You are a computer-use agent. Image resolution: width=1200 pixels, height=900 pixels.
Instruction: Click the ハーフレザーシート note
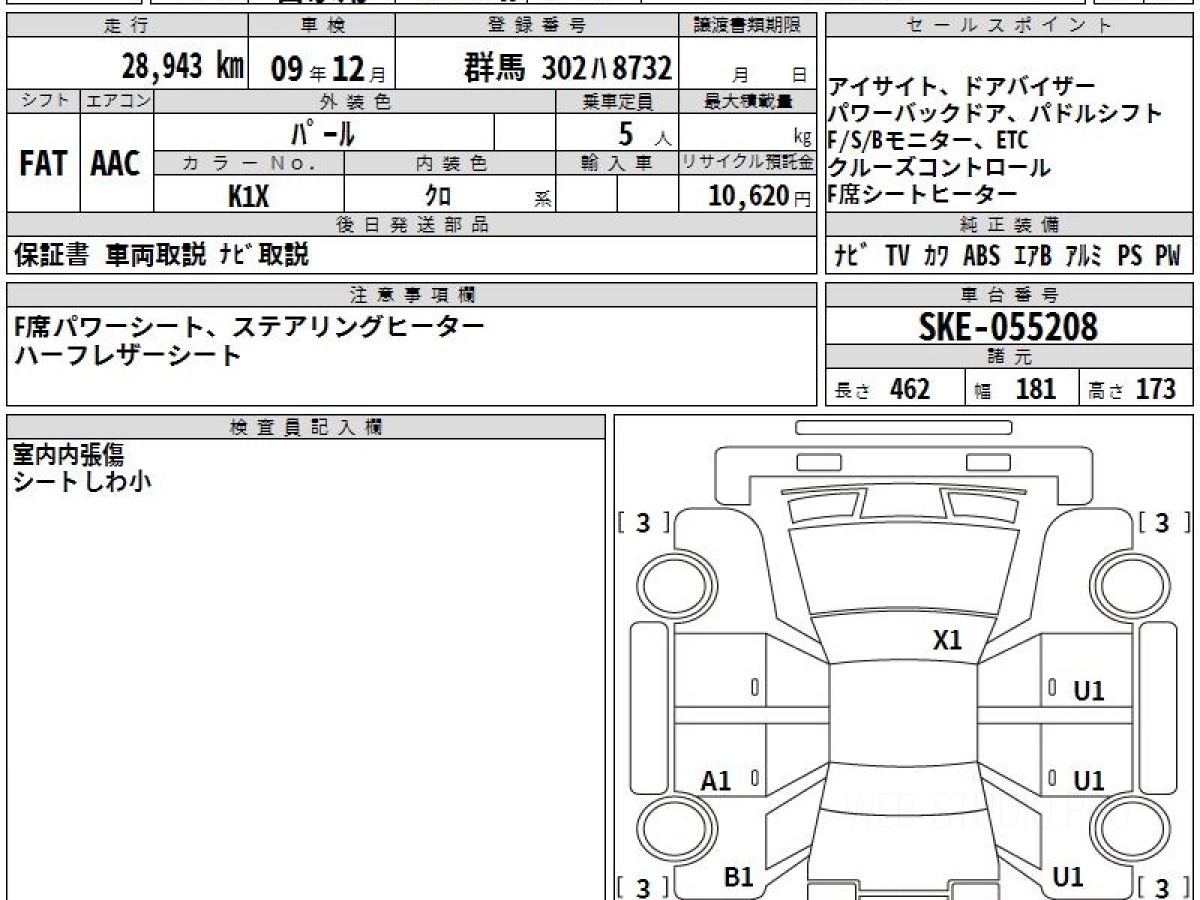pos(127,354)
